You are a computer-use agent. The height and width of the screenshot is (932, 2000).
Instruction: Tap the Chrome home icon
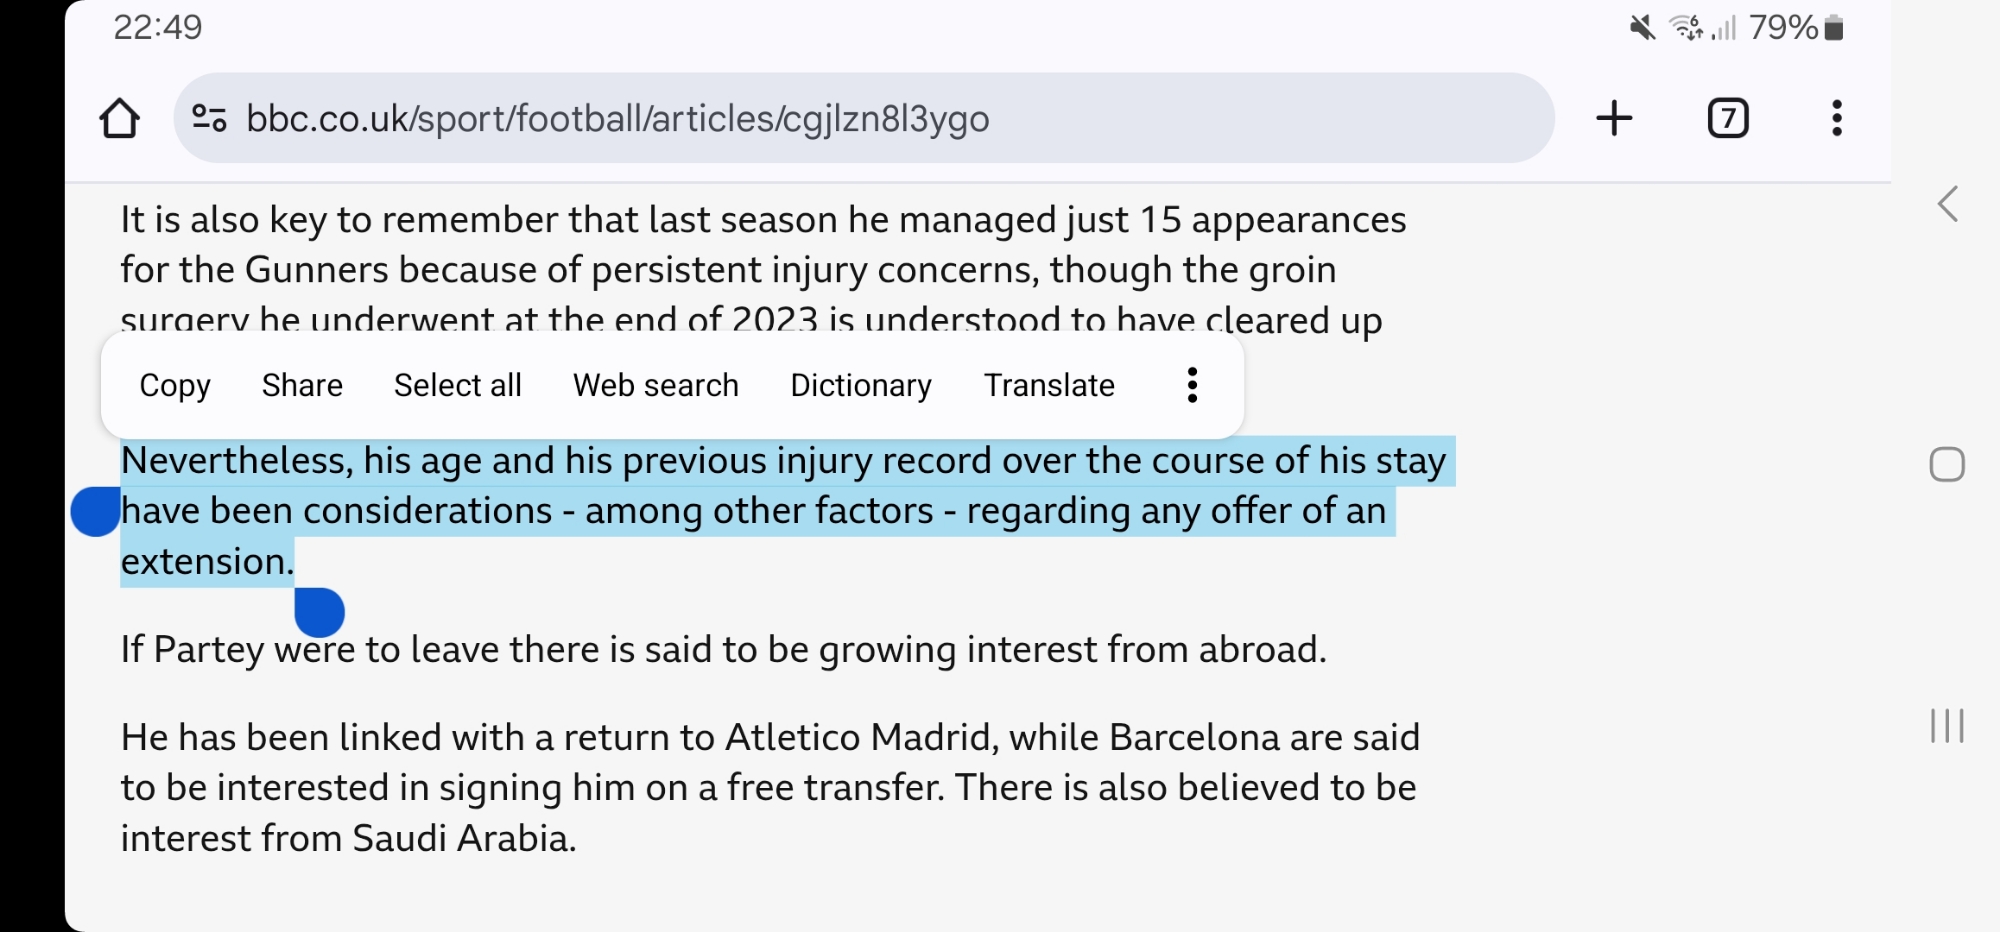point(119,118)
